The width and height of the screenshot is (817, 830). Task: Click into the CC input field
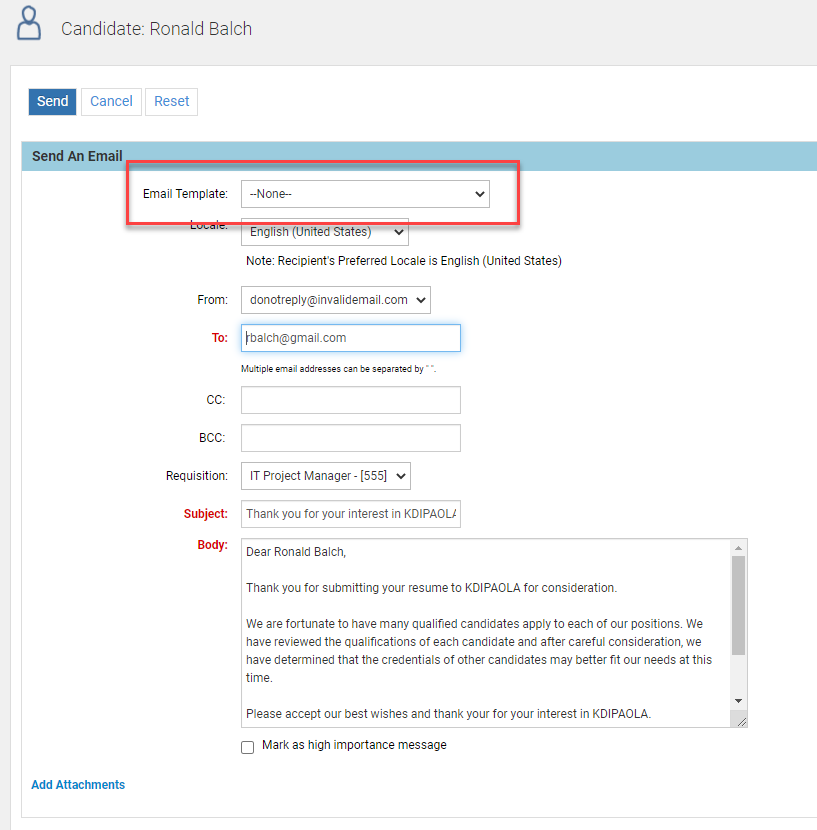pos(350,400)
